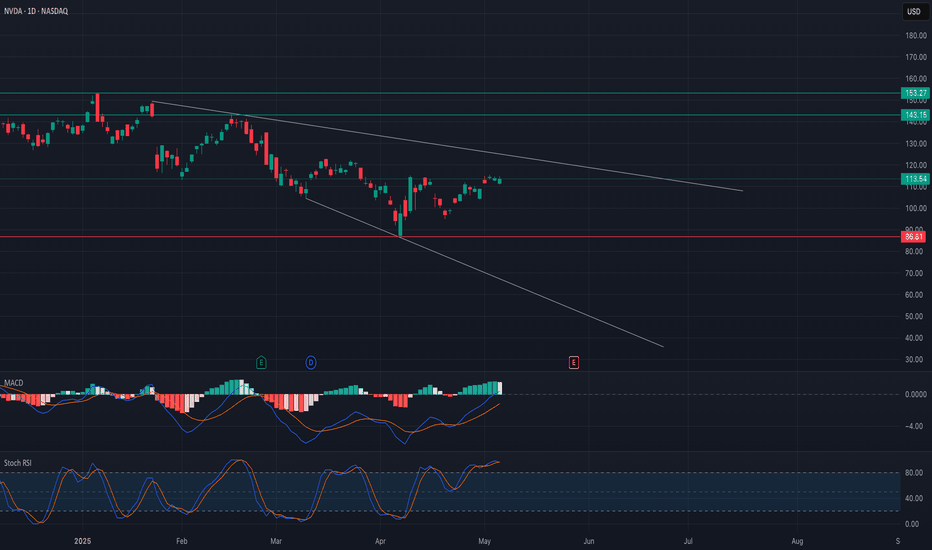The image size is (932, 550).
Task: Click the 130.00 price axis label
Action: 916,143
